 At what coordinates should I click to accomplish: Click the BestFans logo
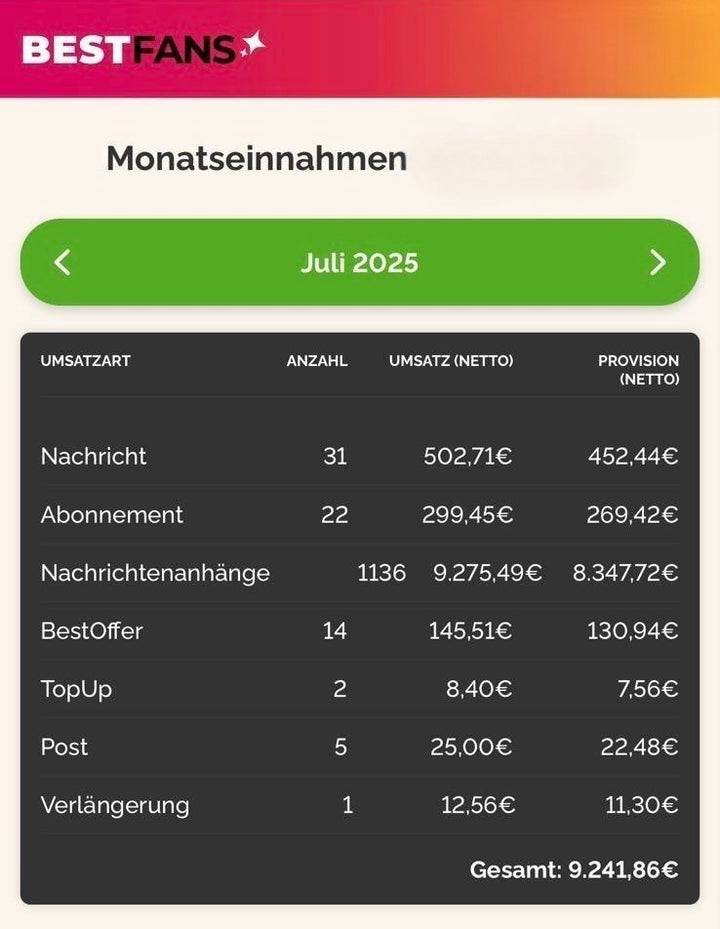point(143,48)
